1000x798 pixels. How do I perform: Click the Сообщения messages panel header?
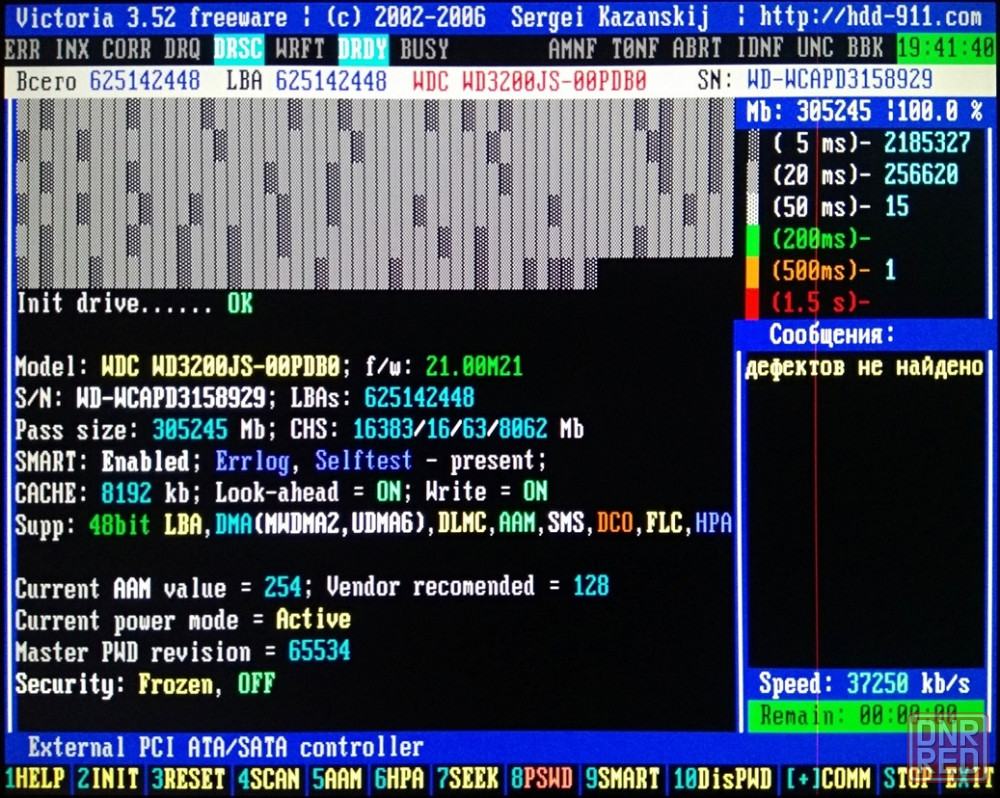click(x=832, y=334)
